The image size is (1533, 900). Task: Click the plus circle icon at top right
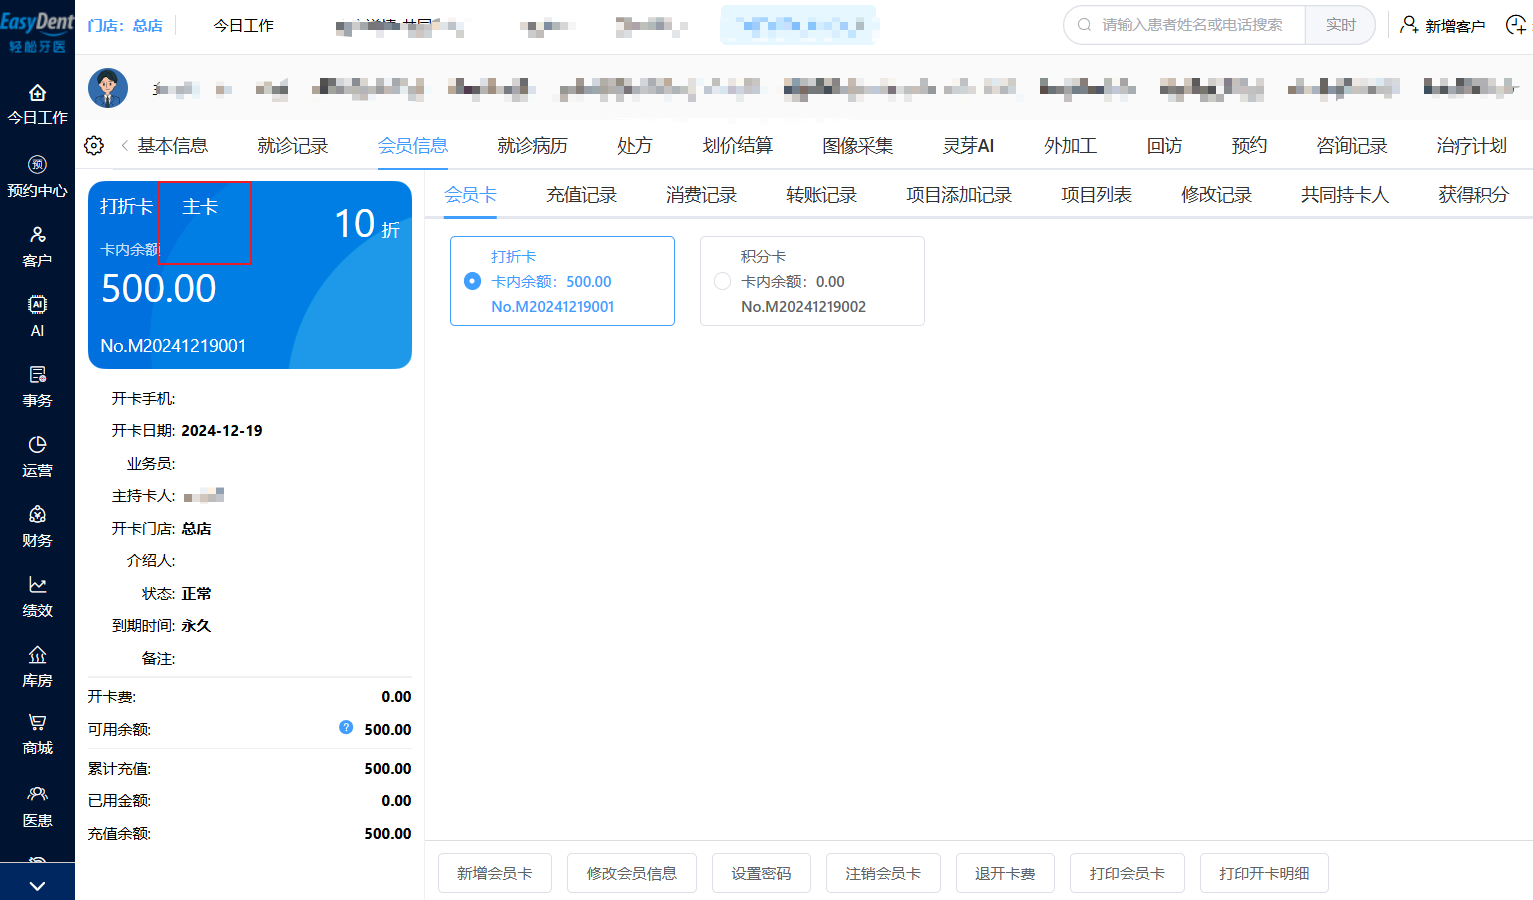pos(1516,24)
